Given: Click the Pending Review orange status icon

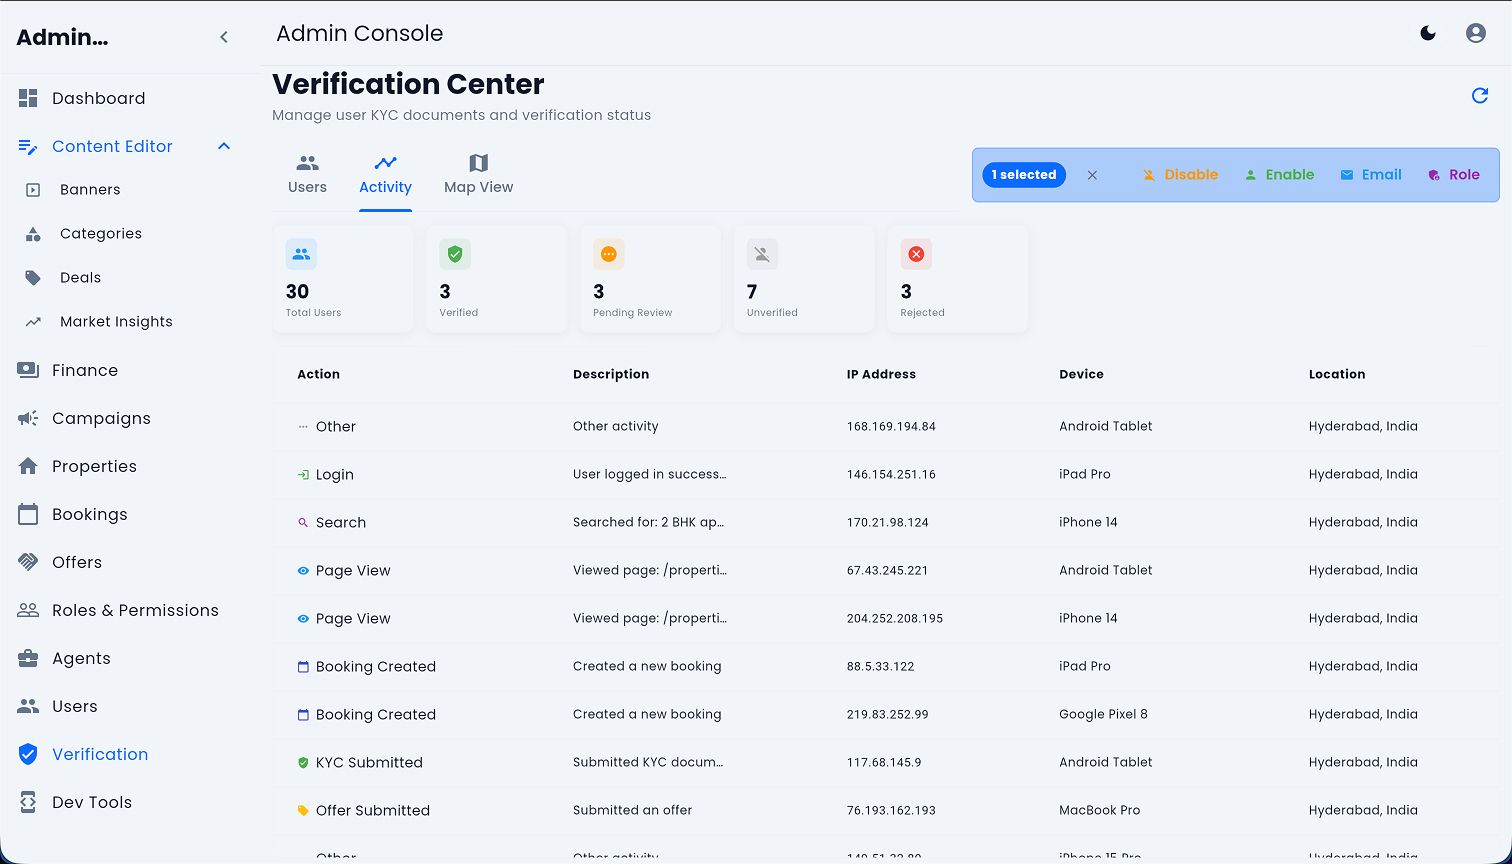Looking at the screenshot, I should 608,254.
